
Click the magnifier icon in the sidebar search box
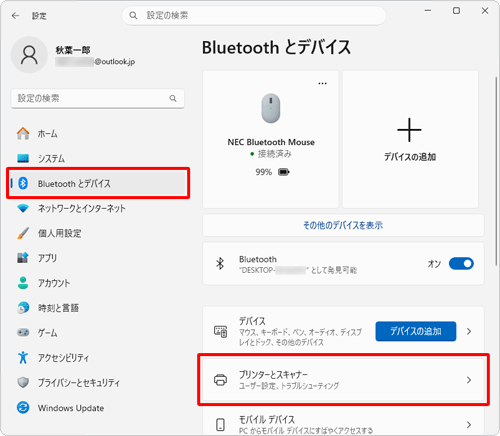pos(173,98)
